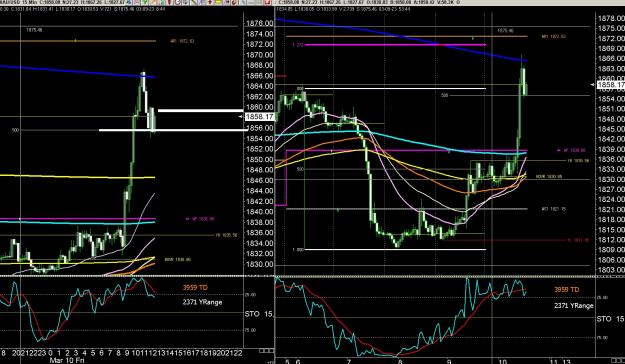Click the 1875.46 level label on right chart

tap(505, 30)
